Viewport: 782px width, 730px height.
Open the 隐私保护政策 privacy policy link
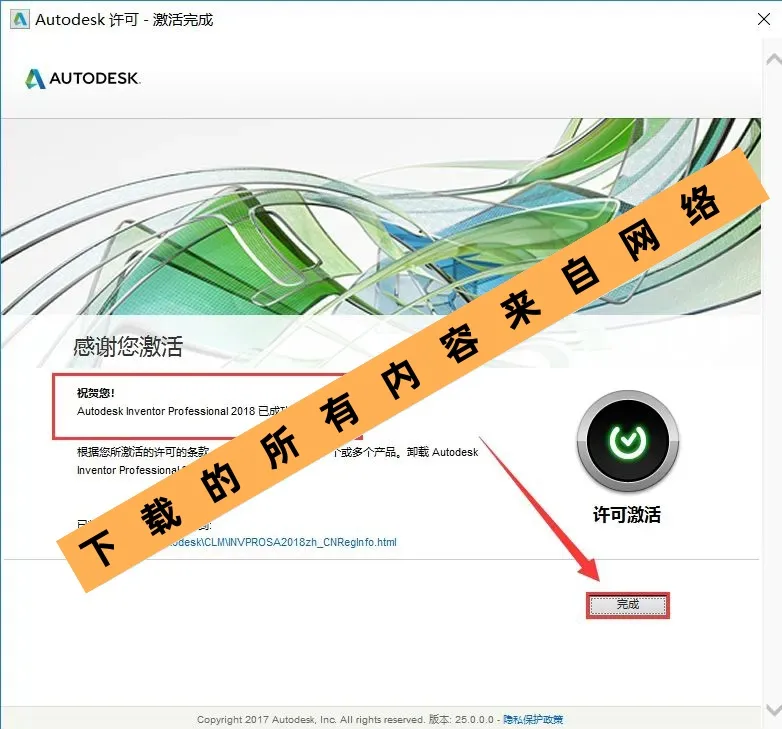(533, 719)
